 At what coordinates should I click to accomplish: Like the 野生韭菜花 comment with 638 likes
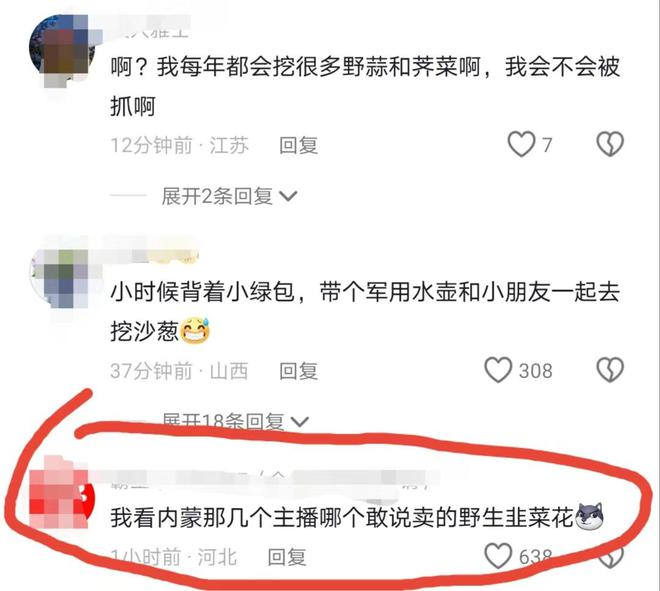tap(498, 556)
